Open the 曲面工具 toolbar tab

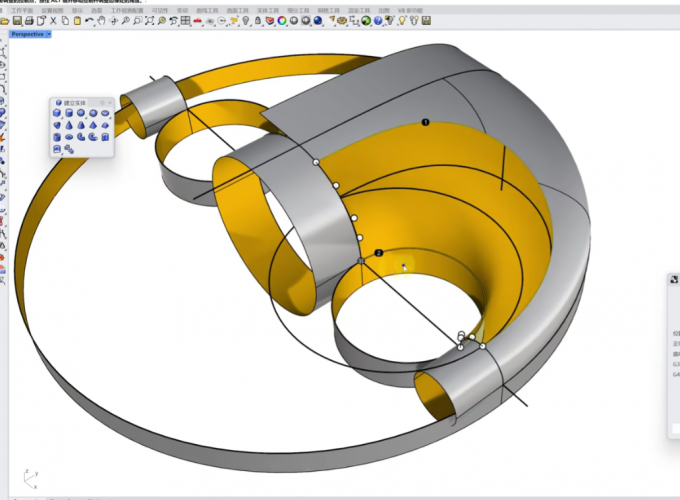coord(238,10)
